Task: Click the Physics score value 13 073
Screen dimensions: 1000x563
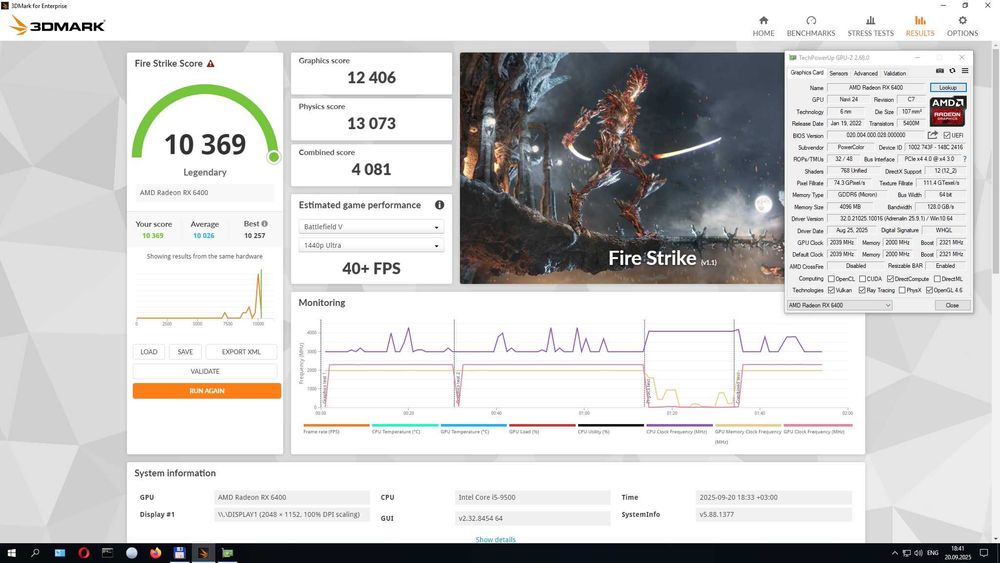Action: pyautogui.click(x=371, y=124)
